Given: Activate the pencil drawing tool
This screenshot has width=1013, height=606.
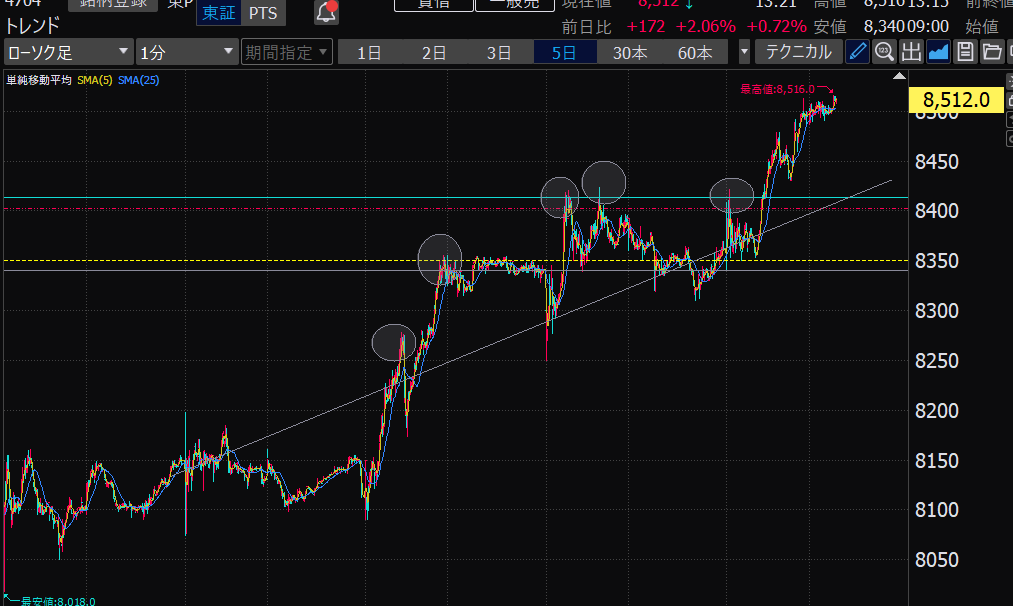Looking at the screenshot, I should pyautogui.click(x=857, y=52).
